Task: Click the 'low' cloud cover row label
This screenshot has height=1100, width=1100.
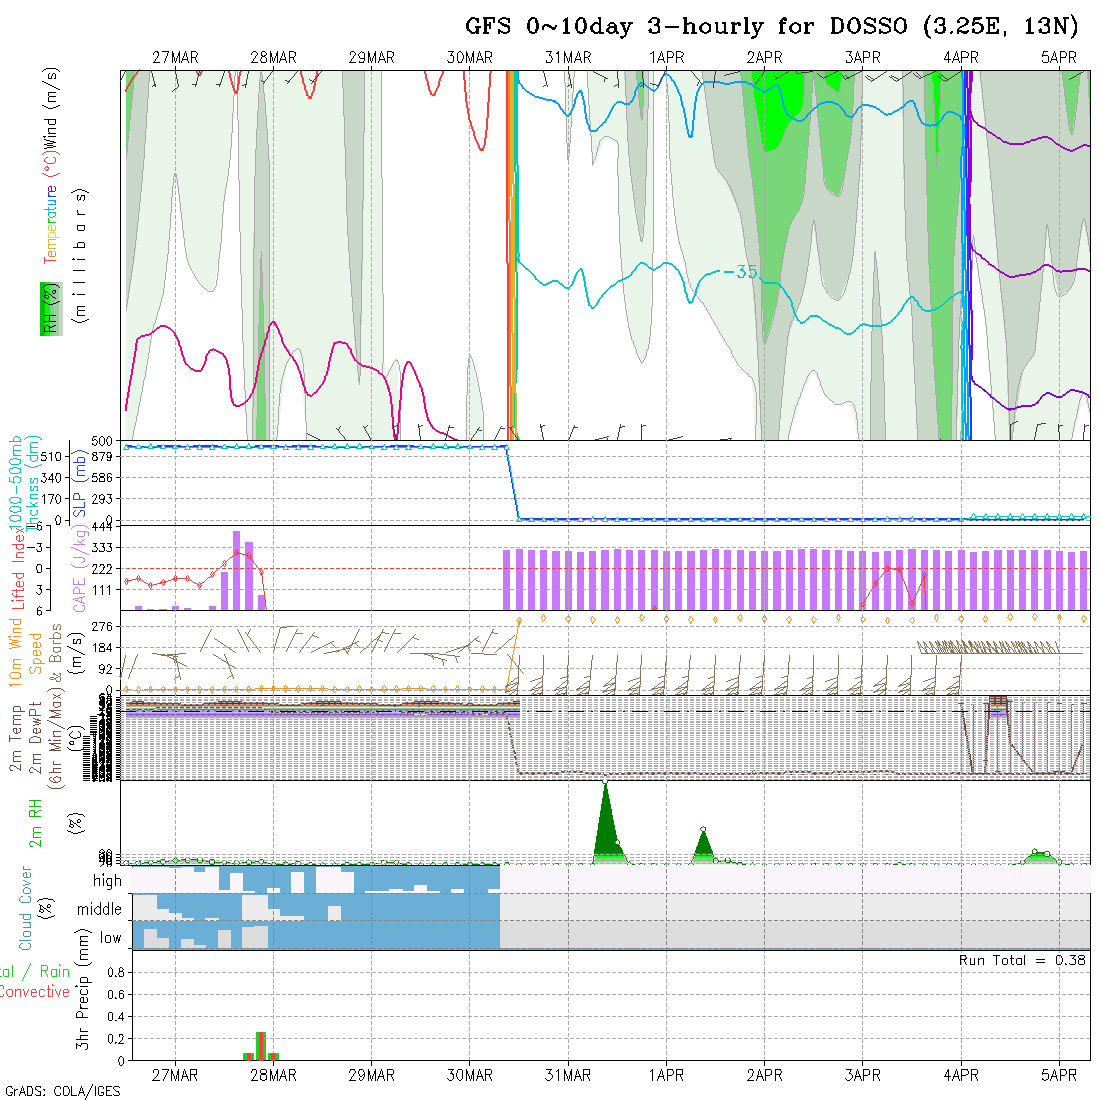Action: (x=110, y=938)
